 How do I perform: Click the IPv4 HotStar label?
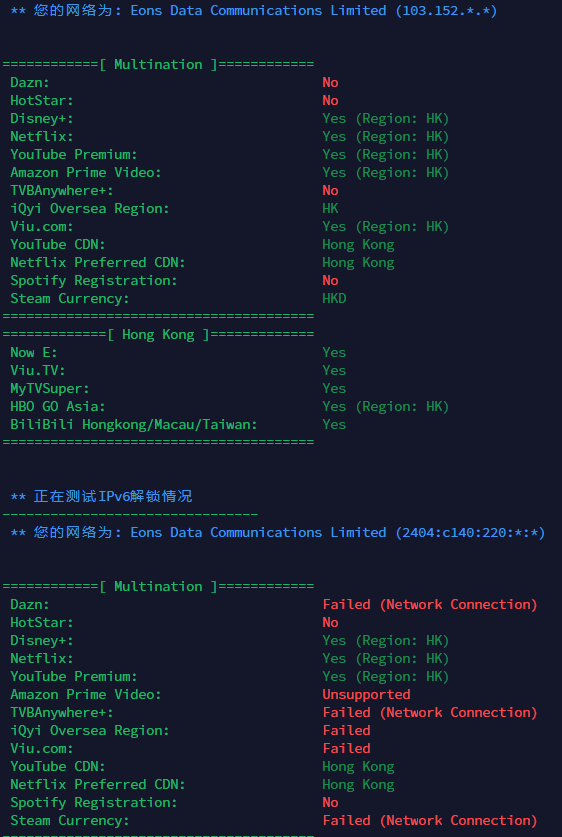point(42,100)
